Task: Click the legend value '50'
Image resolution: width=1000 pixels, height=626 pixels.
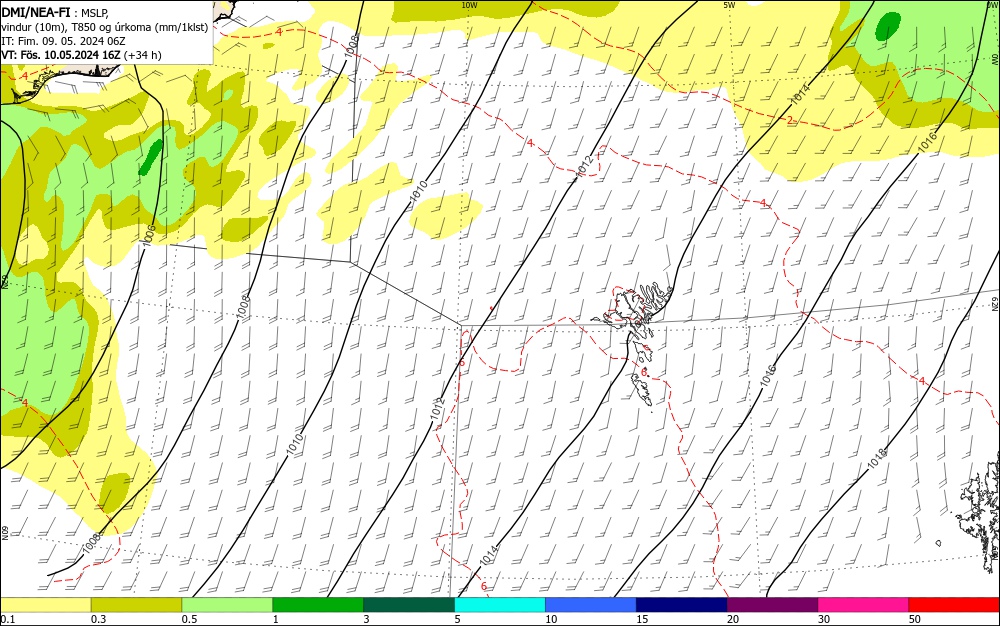Action: coord(915,619)
